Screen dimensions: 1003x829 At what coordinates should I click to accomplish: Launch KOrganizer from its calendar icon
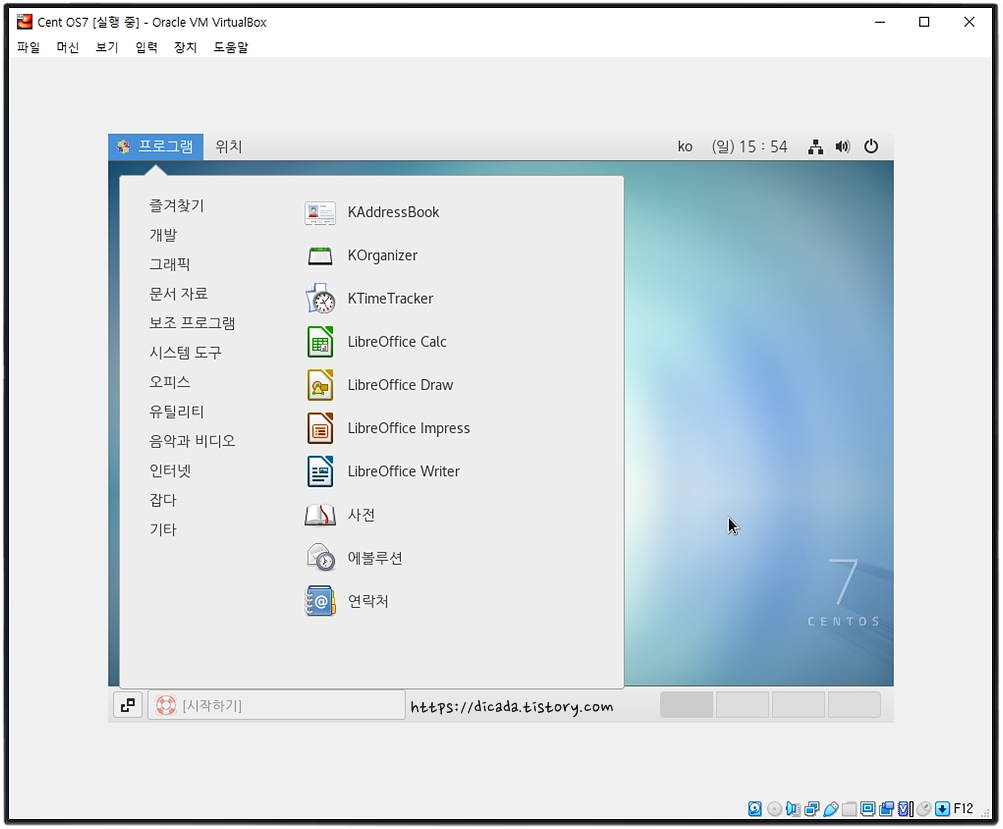[320, 256]
